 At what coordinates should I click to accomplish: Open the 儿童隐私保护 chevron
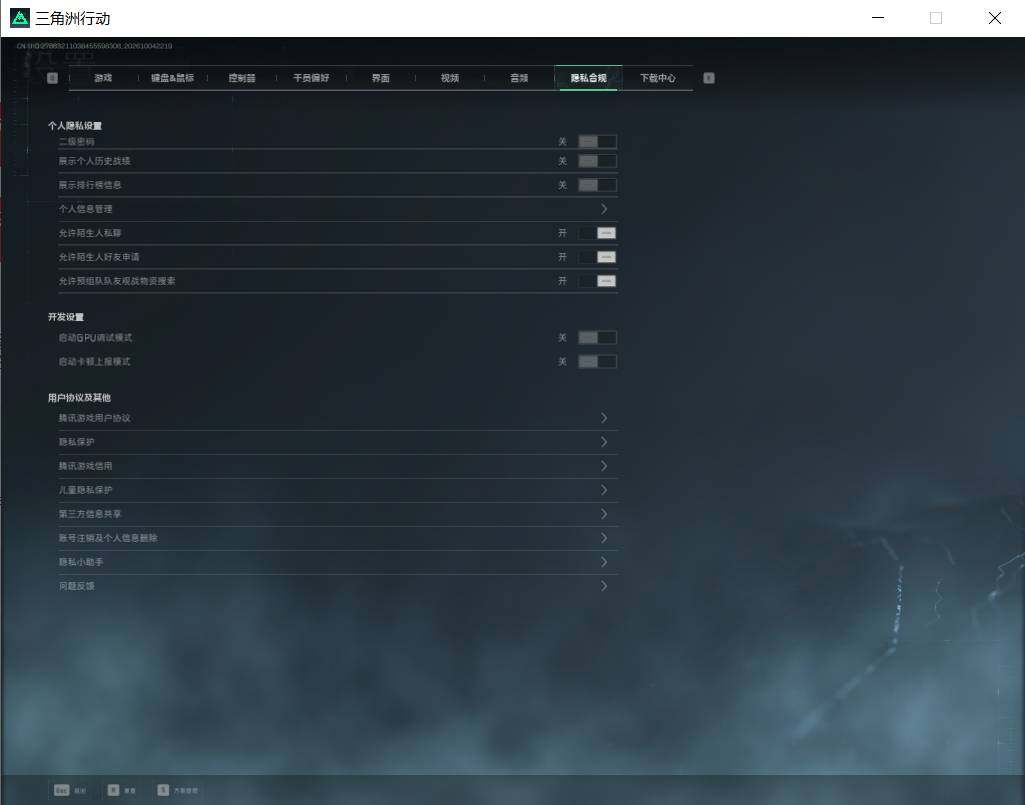pyautogui.click(x=604, y=490)
